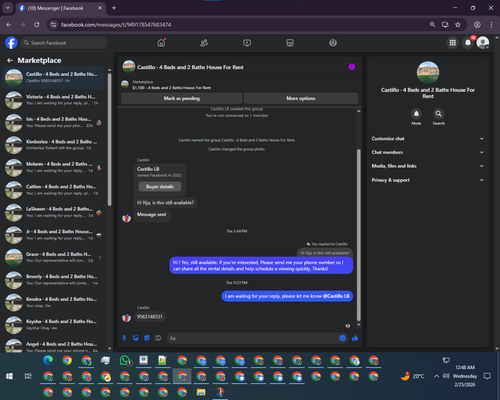
Task: Open the Victoria conversation
Action: tap(53, 100)
